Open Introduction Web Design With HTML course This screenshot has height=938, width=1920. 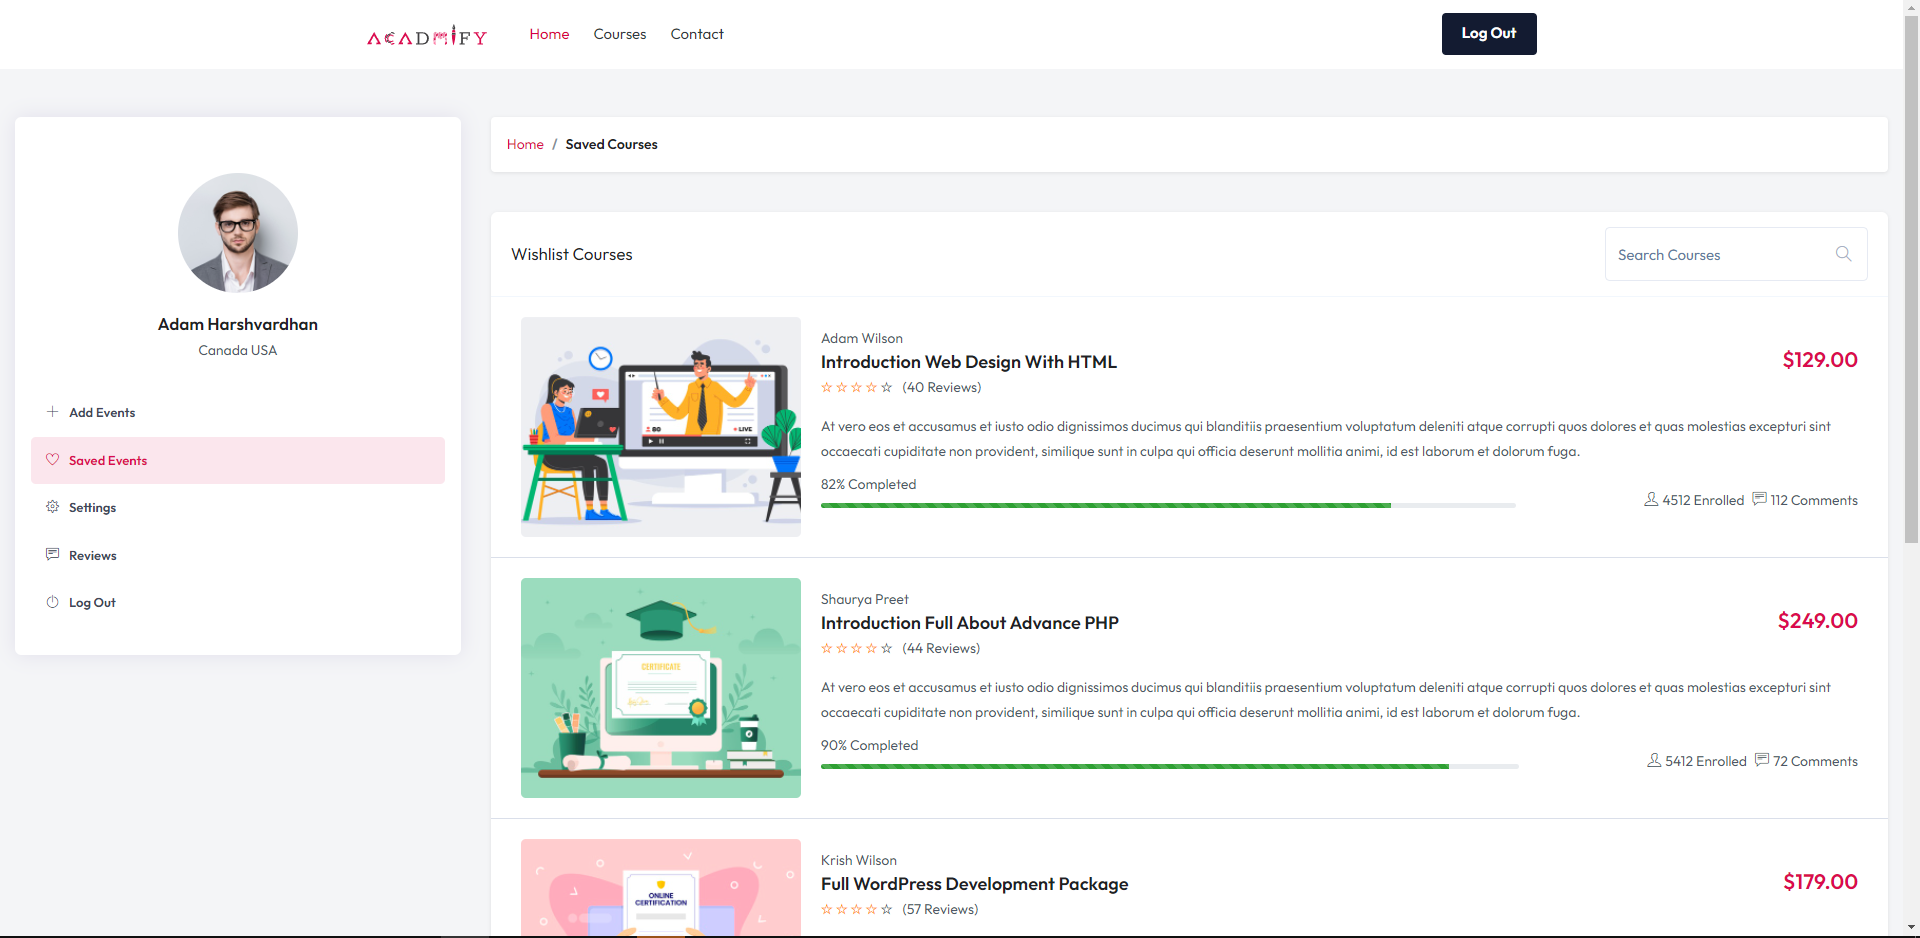968,362
